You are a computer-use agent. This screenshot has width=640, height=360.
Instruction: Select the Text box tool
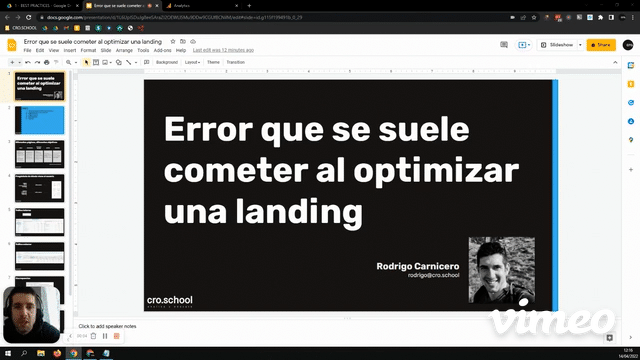(x=96, y=62)
